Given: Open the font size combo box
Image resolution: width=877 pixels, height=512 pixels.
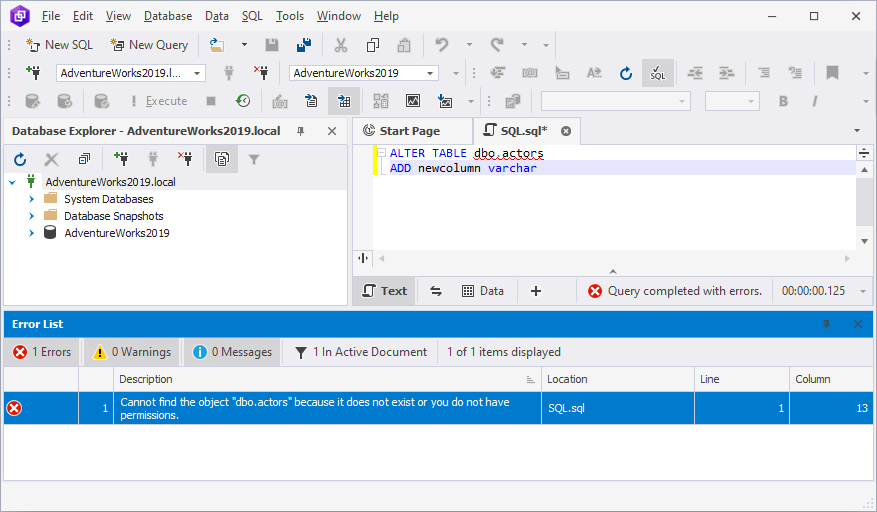Looking at the screenshot, I should coord(732,101).
